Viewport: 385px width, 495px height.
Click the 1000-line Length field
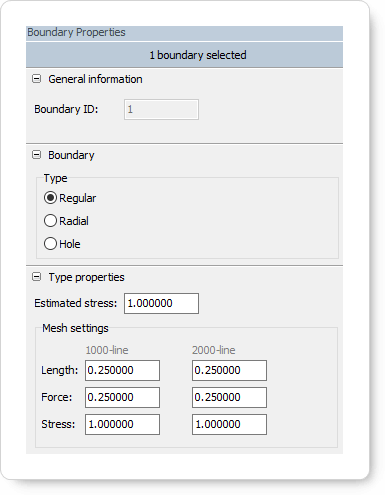coord(122,370)
